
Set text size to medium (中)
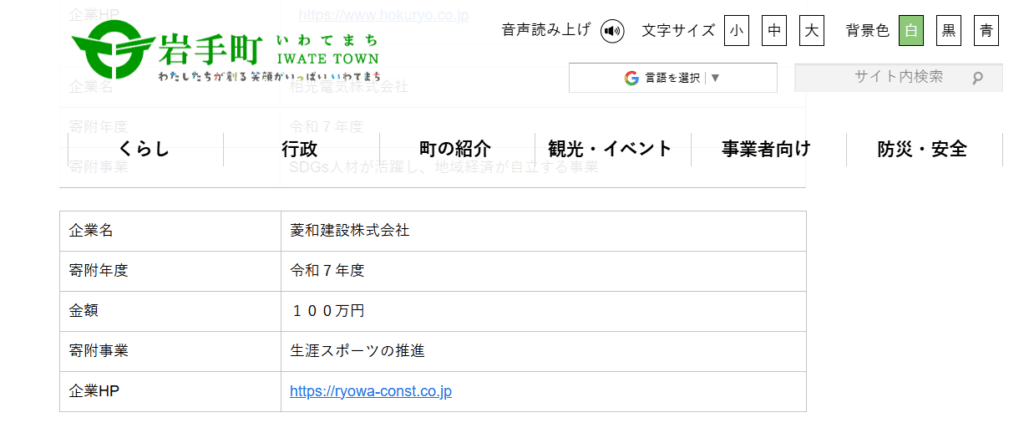click(x=774, y=31)
